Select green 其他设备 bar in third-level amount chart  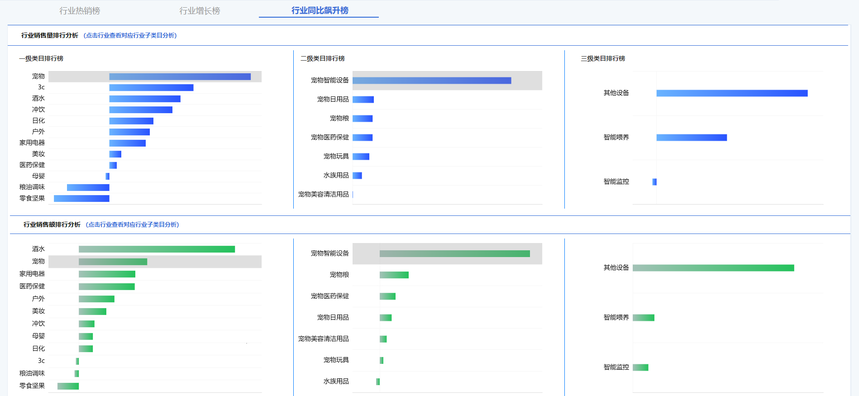[x=713, y=268]
